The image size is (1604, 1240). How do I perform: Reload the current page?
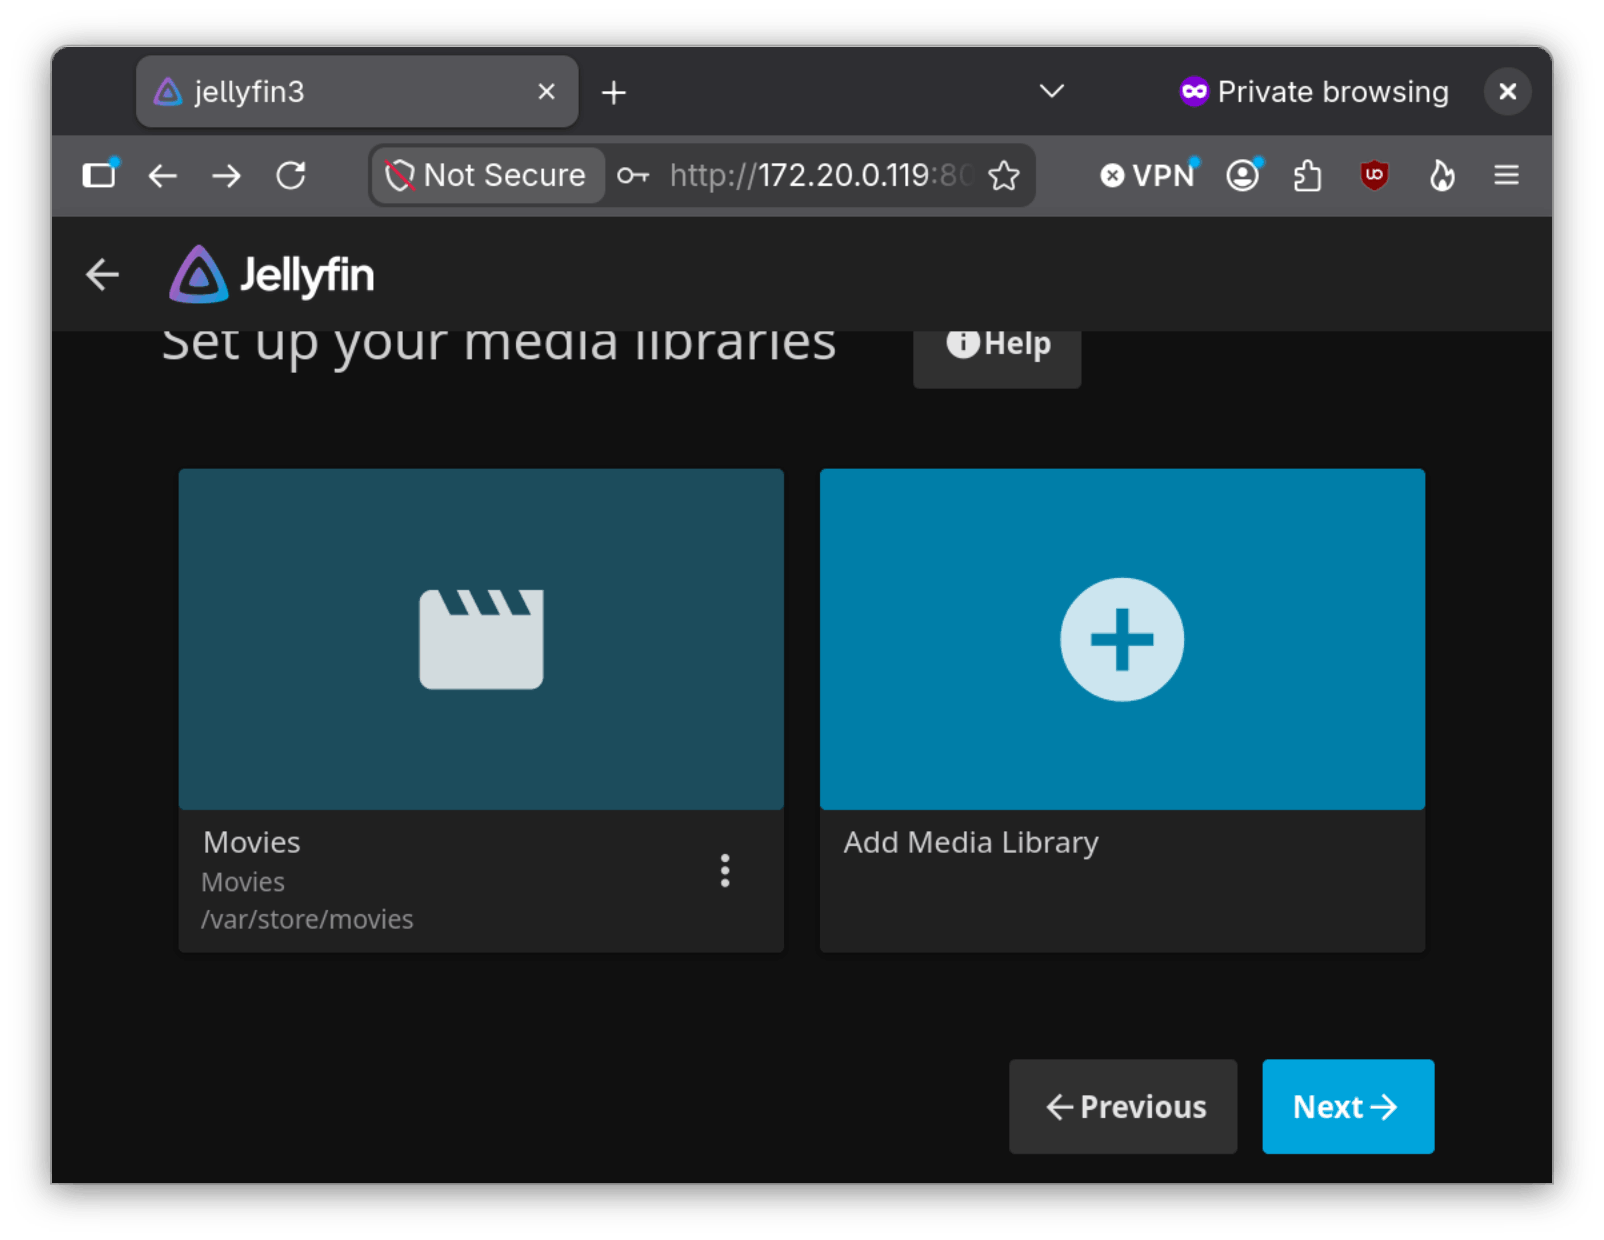(x=291, y=176)
